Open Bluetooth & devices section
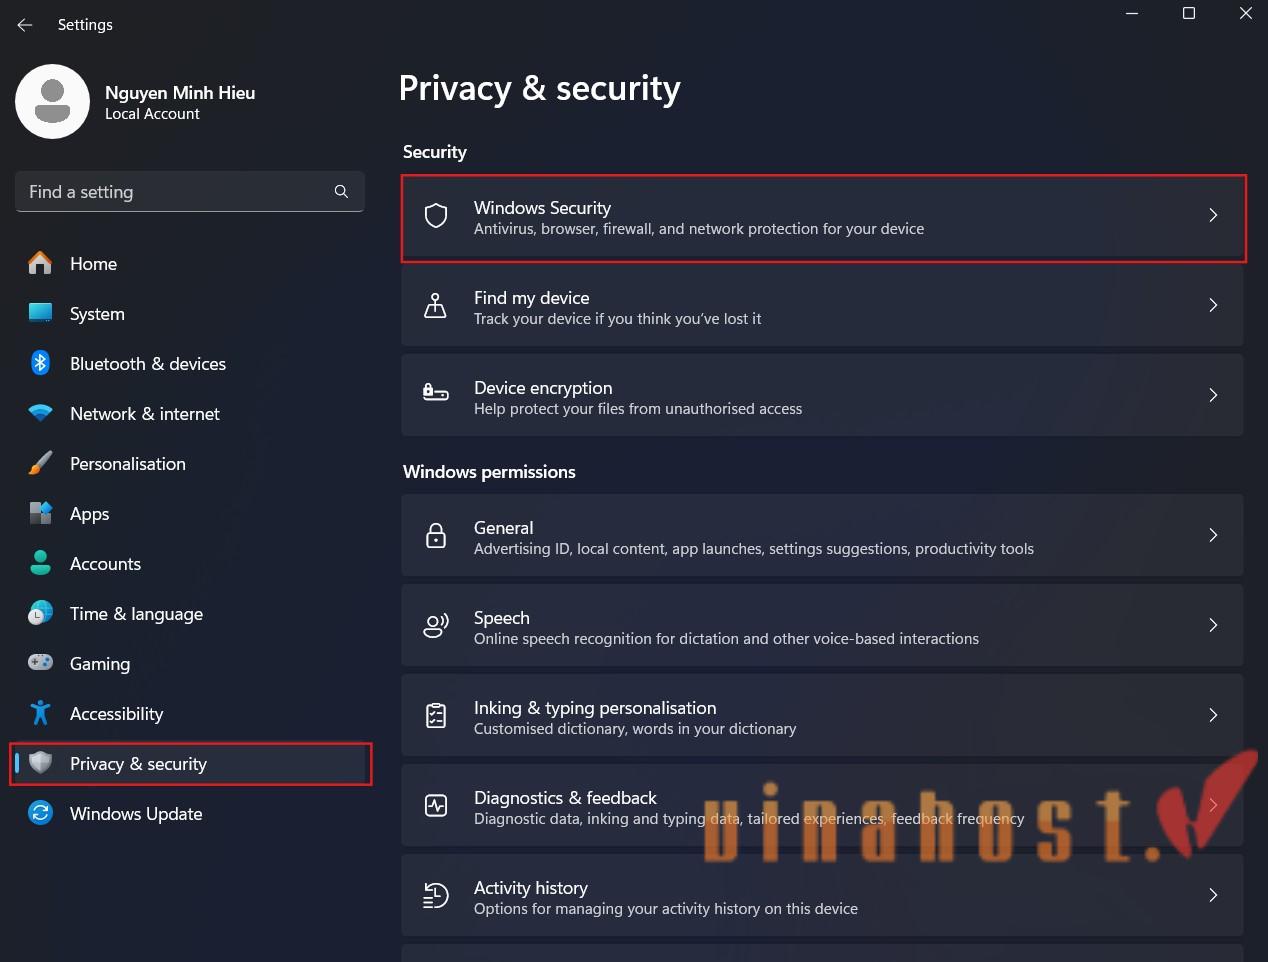The width and height of the screenshot is (1268, 962). click(190, 364)
